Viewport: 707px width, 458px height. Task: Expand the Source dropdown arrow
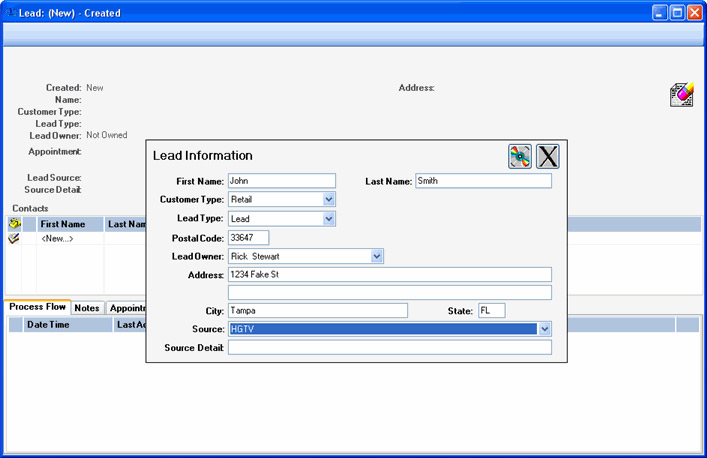pos(544,329)
